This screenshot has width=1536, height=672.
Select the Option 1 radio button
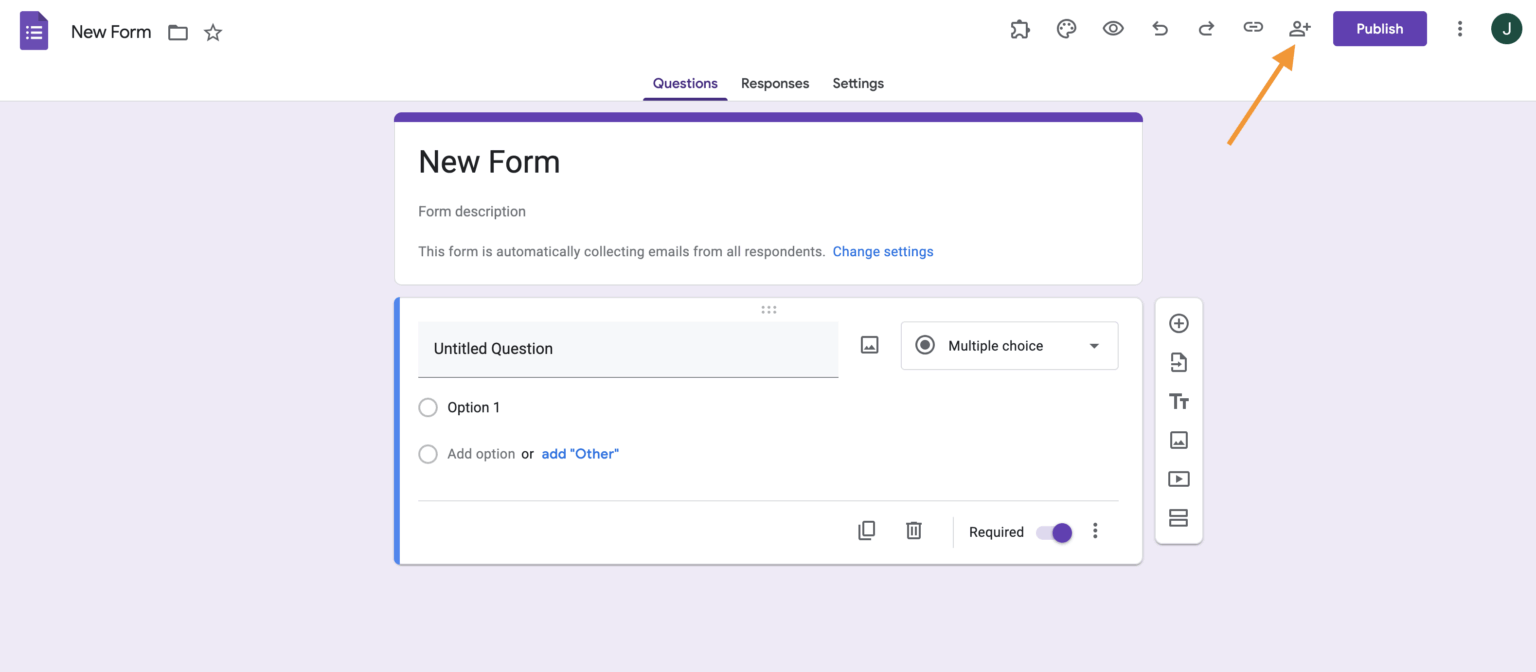tap(428, 407)
